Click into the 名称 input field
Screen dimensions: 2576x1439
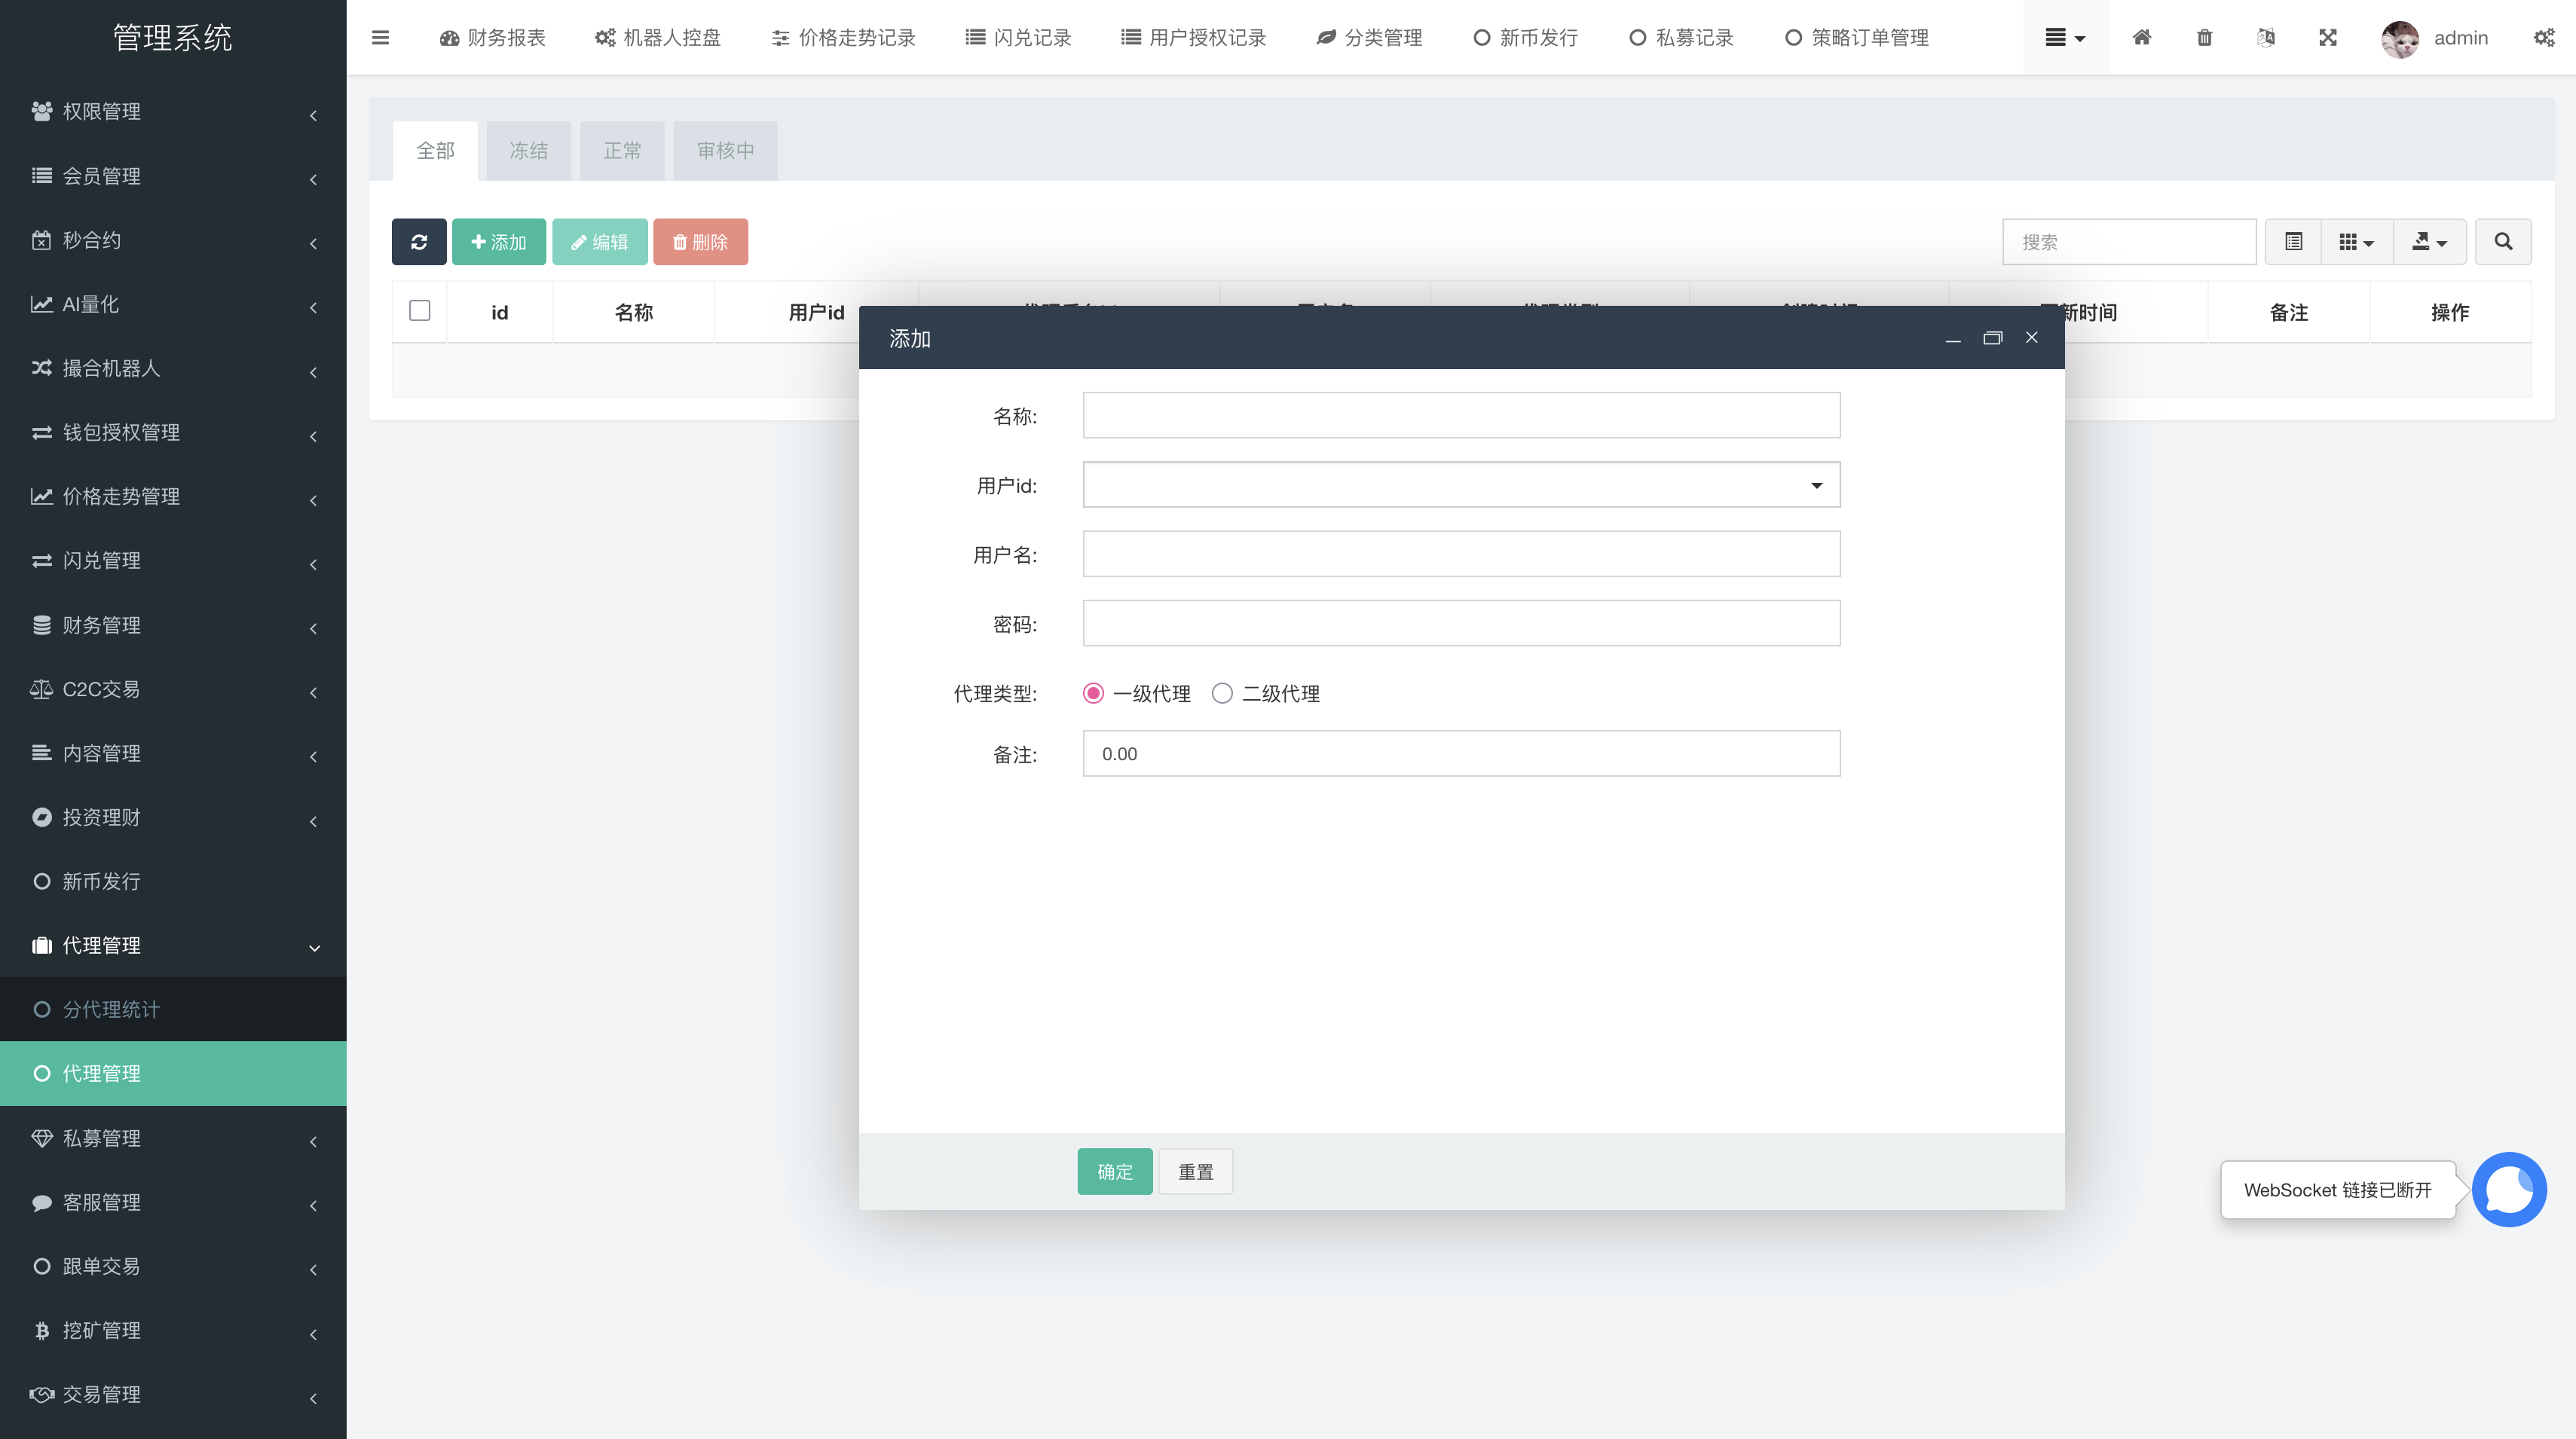[1461, 415]
